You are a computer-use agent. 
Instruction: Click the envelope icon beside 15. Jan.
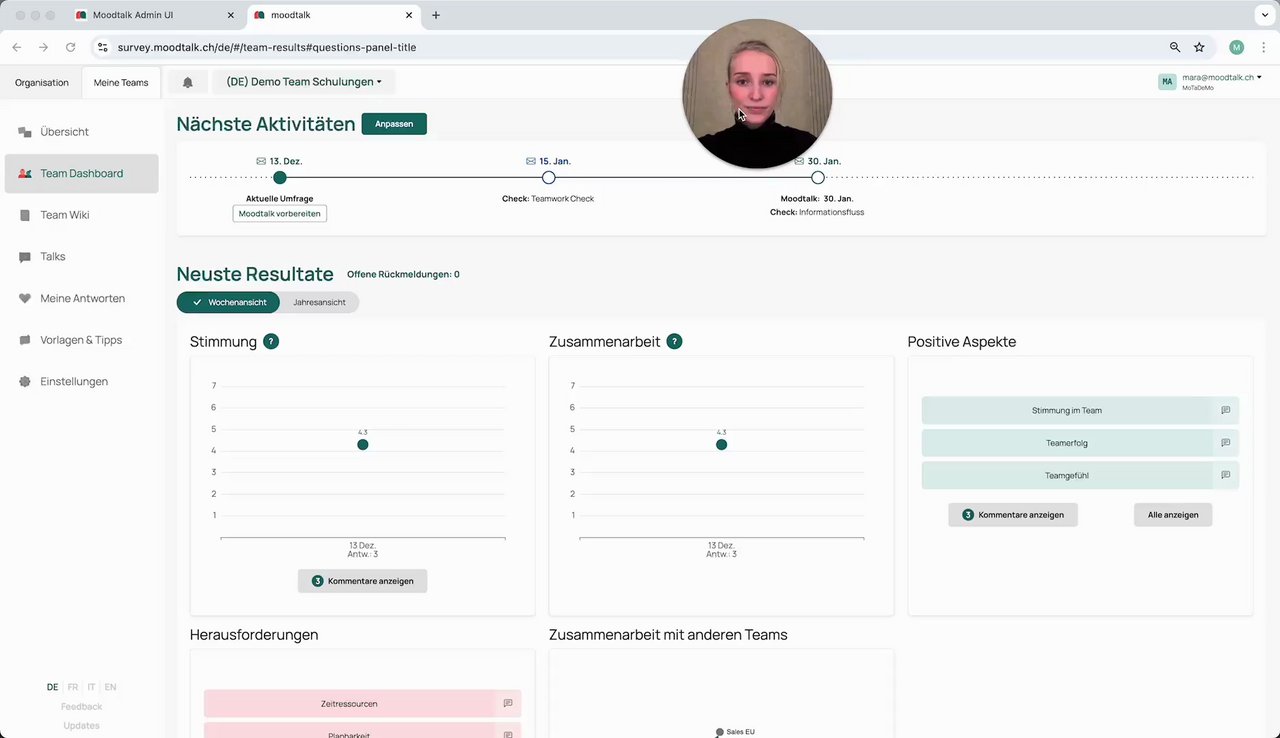tap(531, 161)
